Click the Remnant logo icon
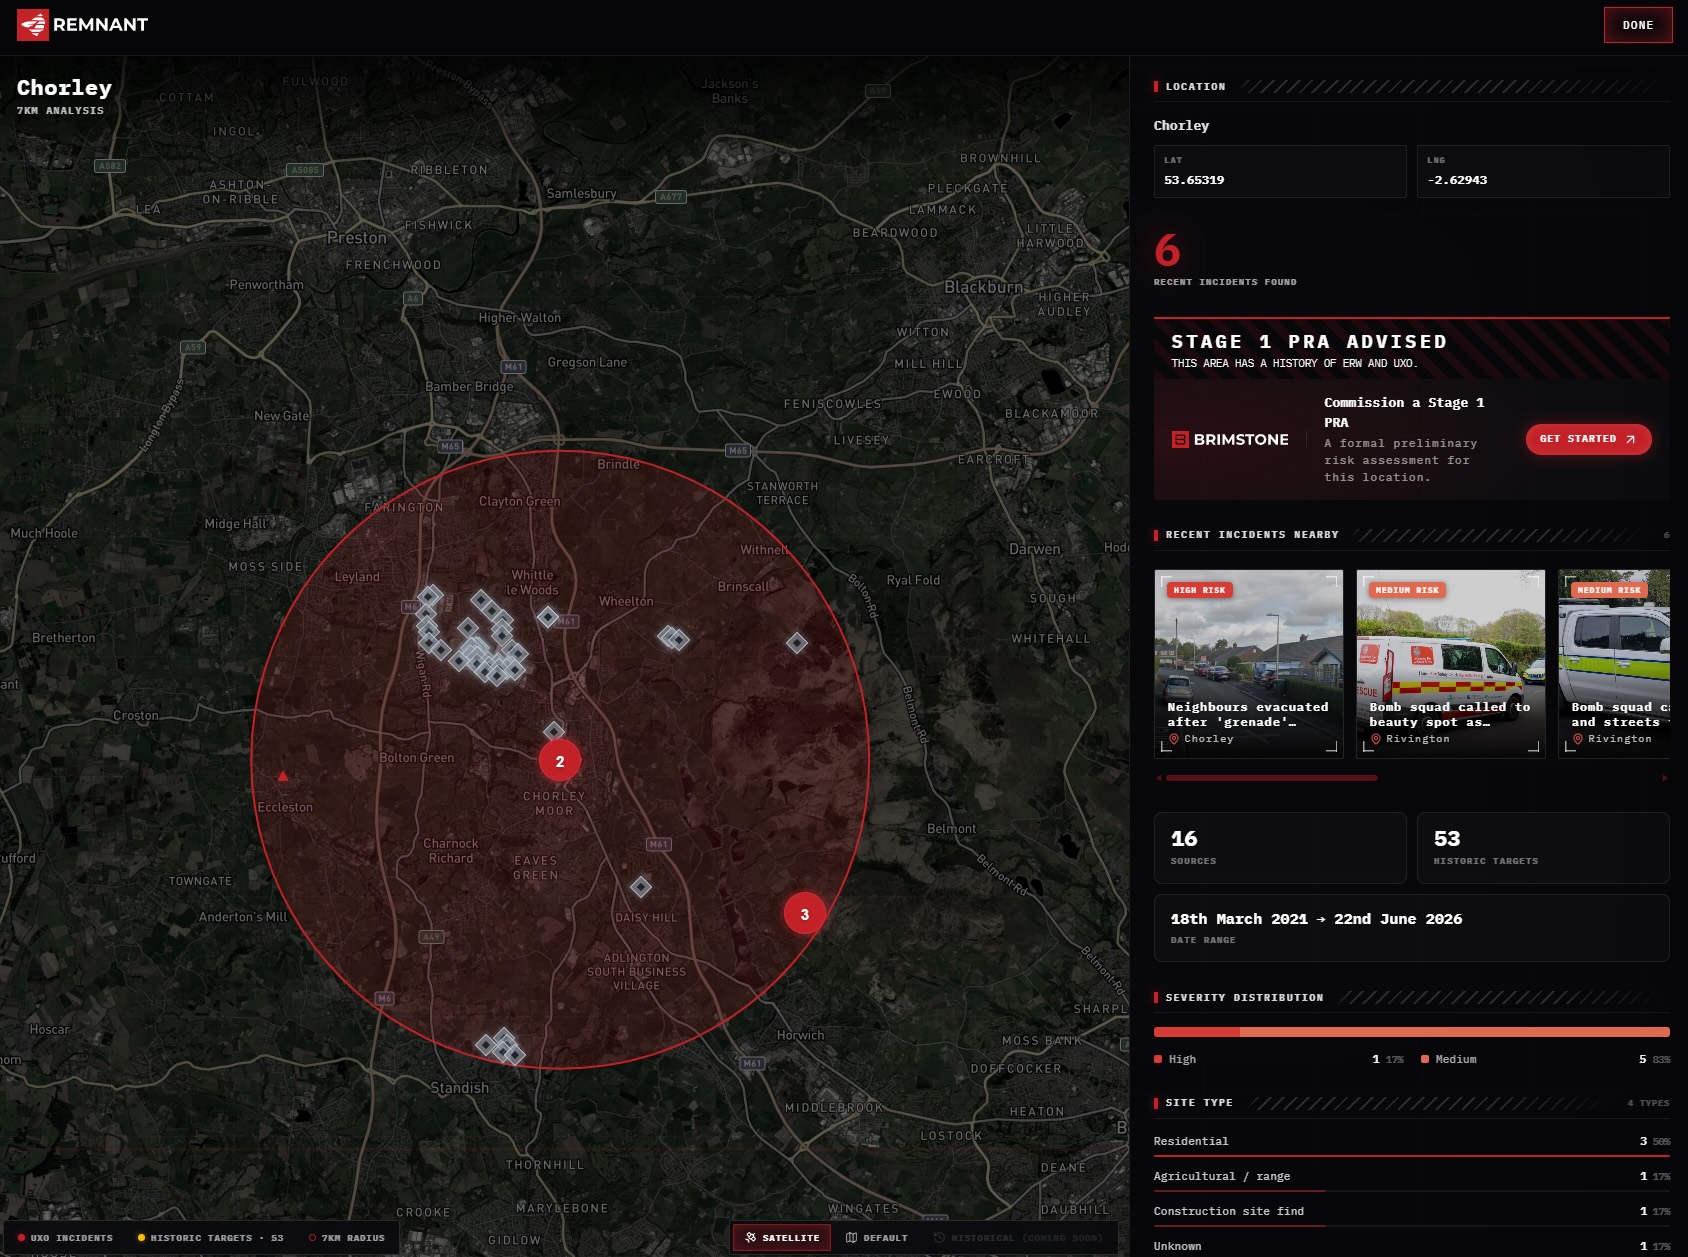Image resolution: width=1688 pixels, height=1257 pixels. pos(33,25)
